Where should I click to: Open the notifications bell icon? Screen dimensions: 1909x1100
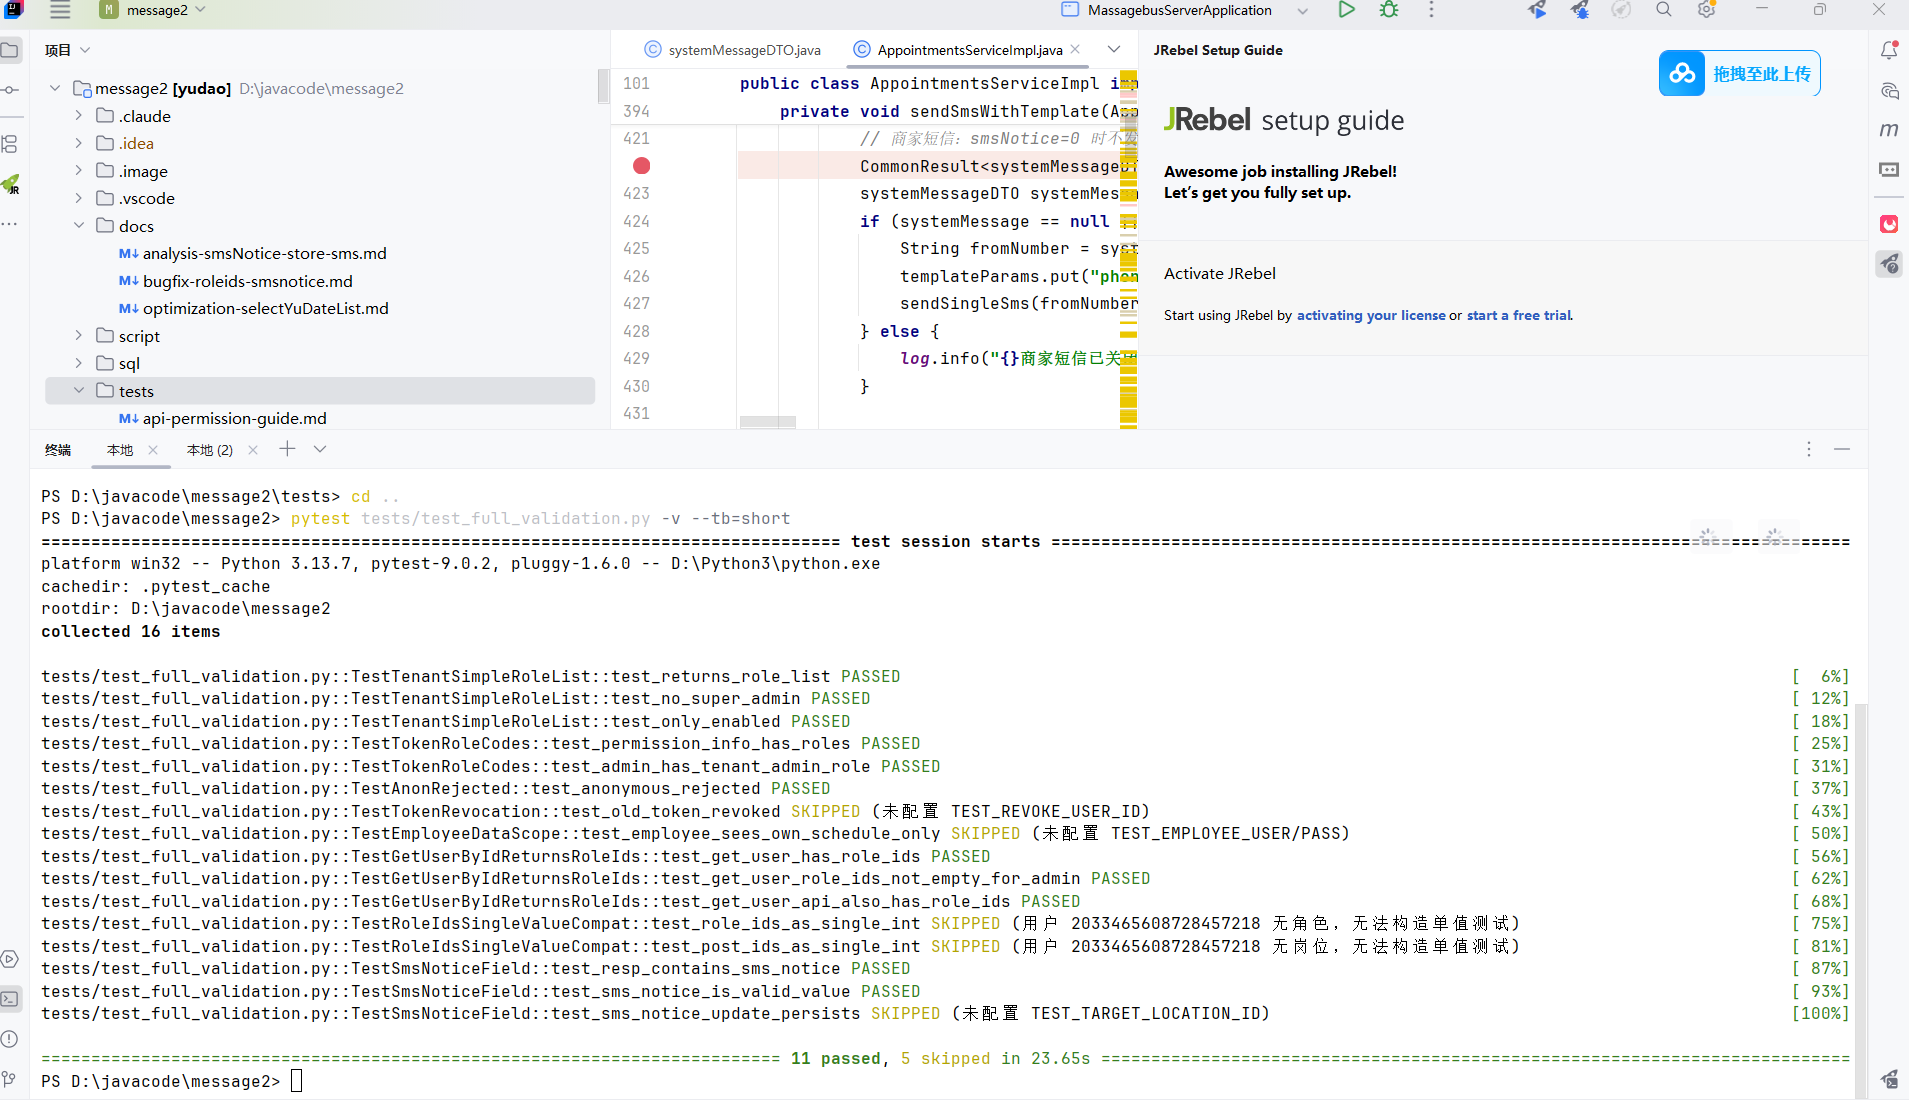pos(1889,50)
